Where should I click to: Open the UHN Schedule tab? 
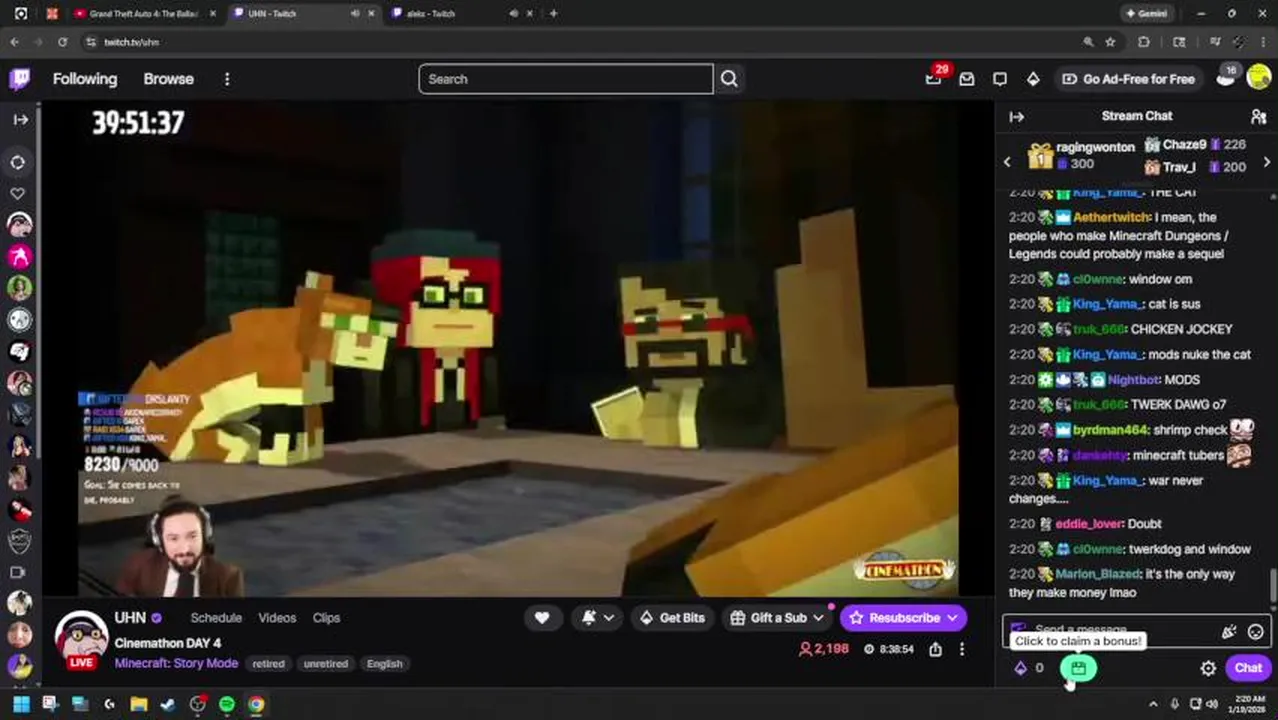tap(216, 618)
